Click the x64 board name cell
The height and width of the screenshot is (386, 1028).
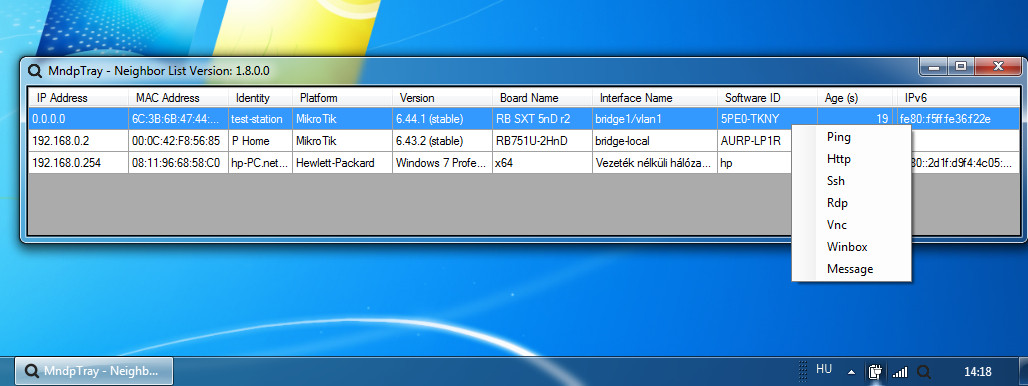[542, 163]
